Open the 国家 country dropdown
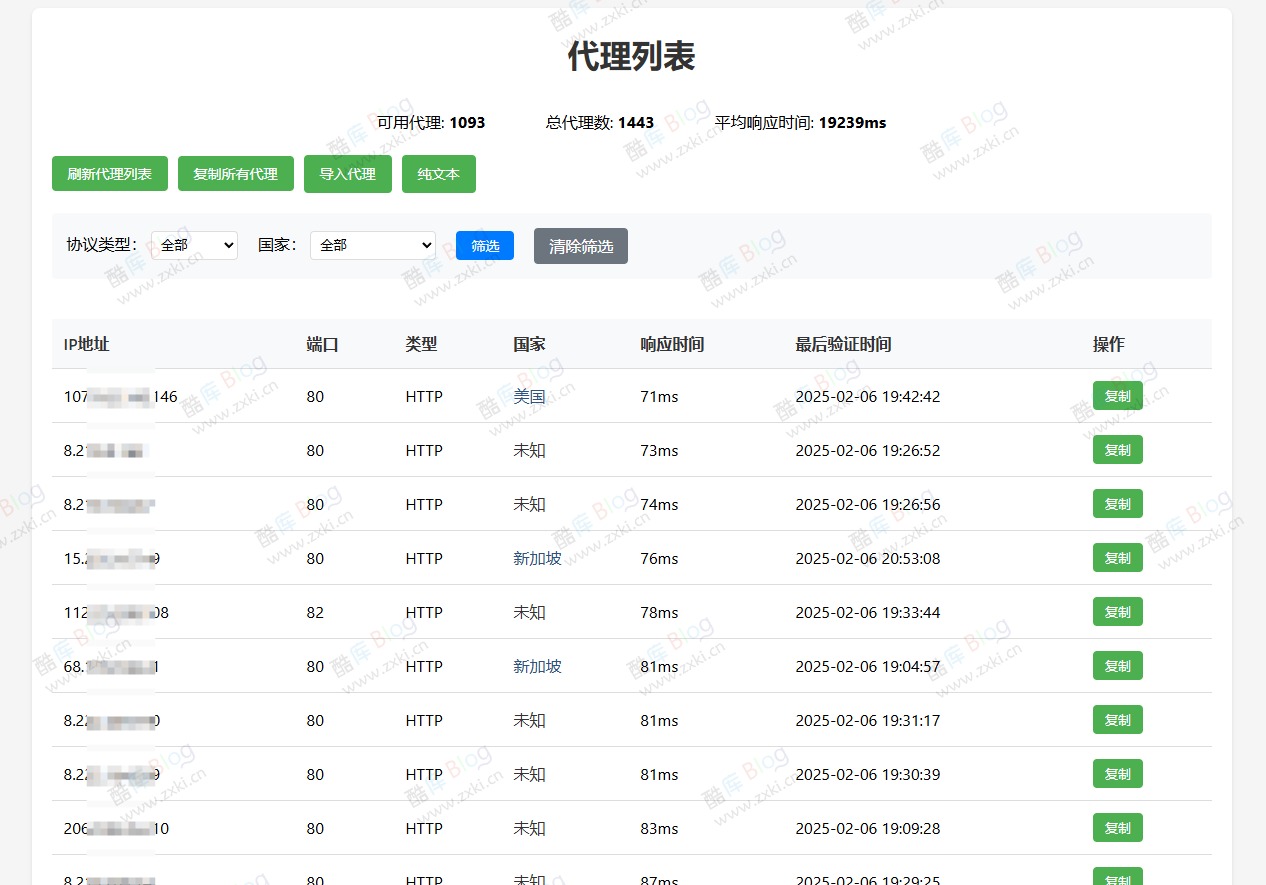1266x885 pixels. coord(372,245)
